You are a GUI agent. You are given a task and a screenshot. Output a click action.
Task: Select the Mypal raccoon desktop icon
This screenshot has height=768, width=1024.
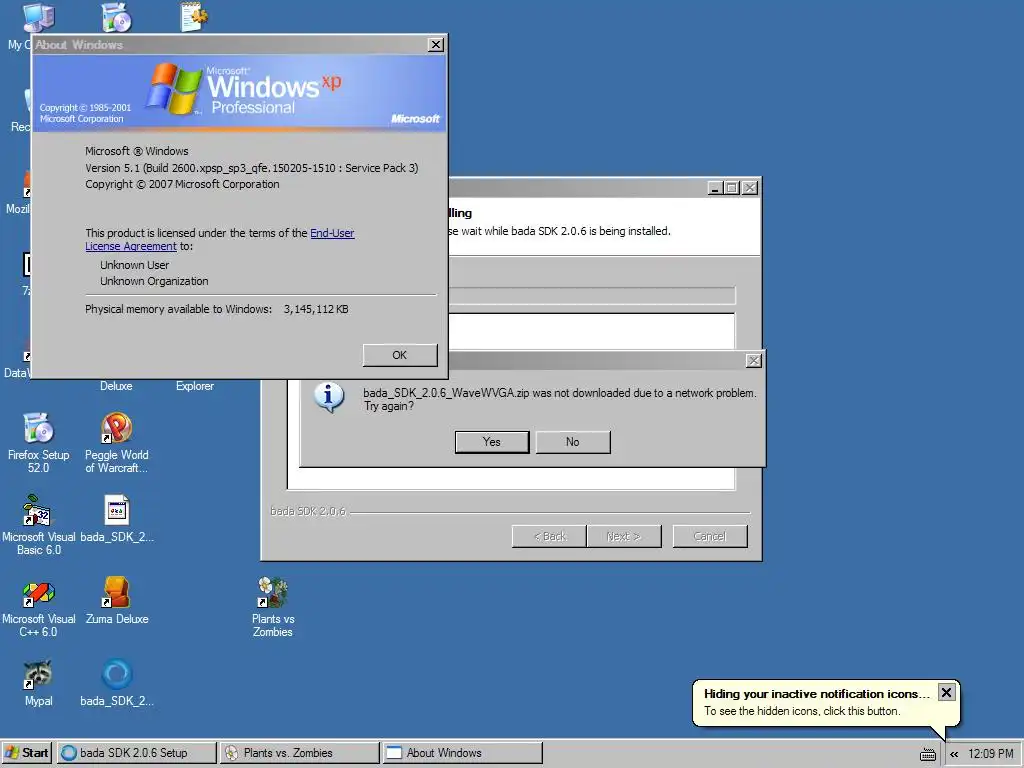coord(38,682)
